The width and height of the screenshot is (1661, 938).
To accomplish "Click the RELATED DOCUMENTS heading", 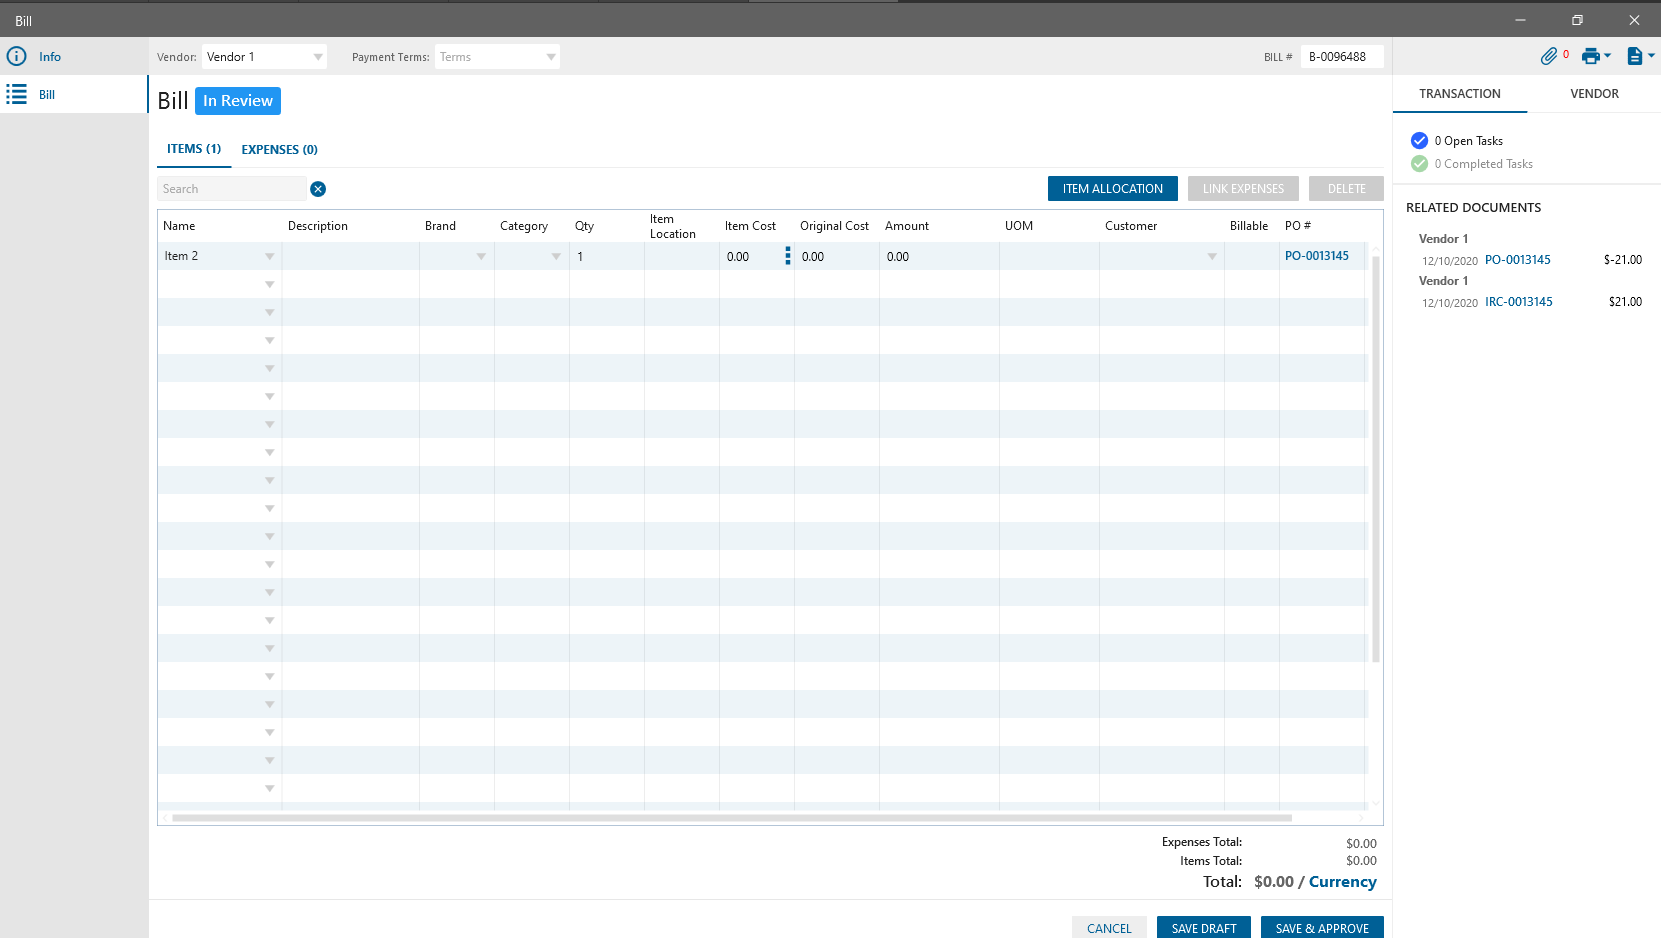I will tap(1473, 208).
